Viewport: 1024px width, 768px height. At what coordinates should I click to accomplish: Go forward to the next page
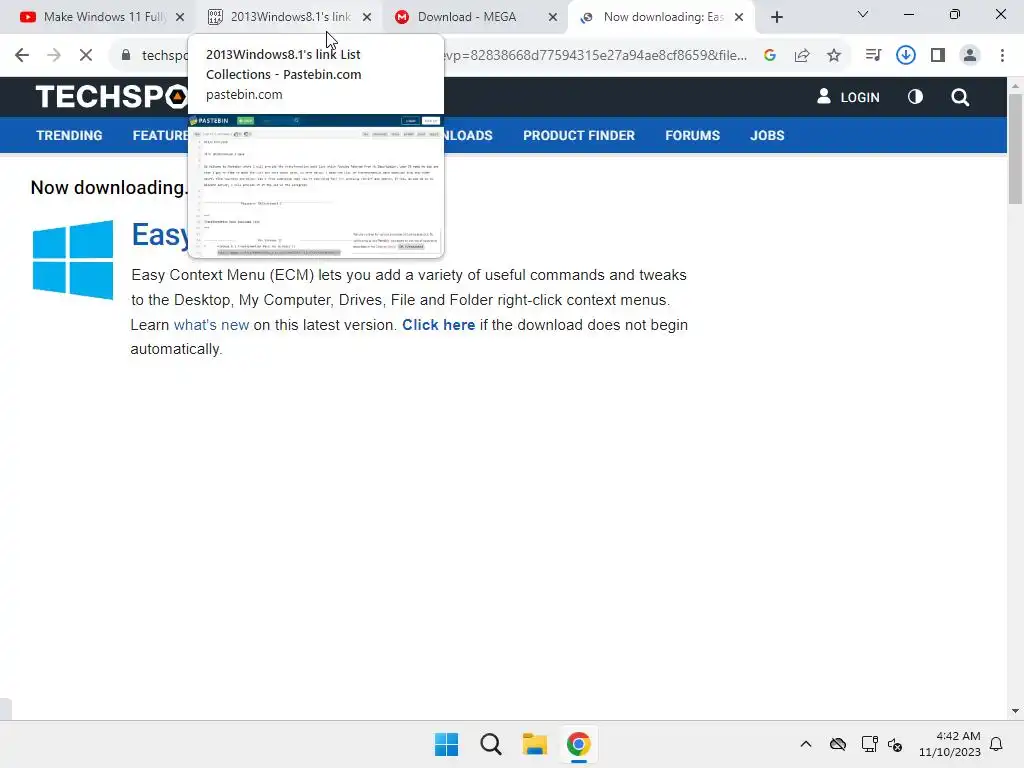pyautogui.click(x=54, y=56)
